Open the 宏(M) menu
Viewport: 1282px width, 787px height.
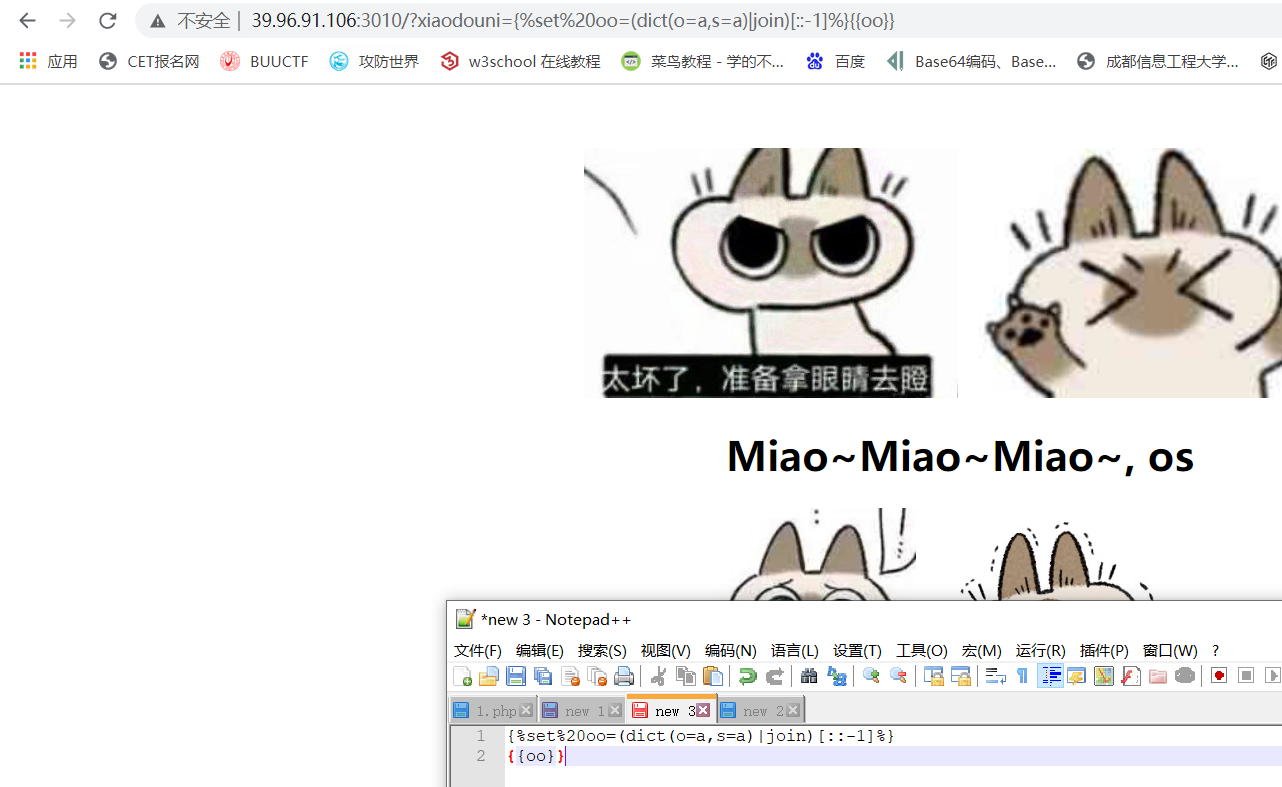click(x=982, y=650)
